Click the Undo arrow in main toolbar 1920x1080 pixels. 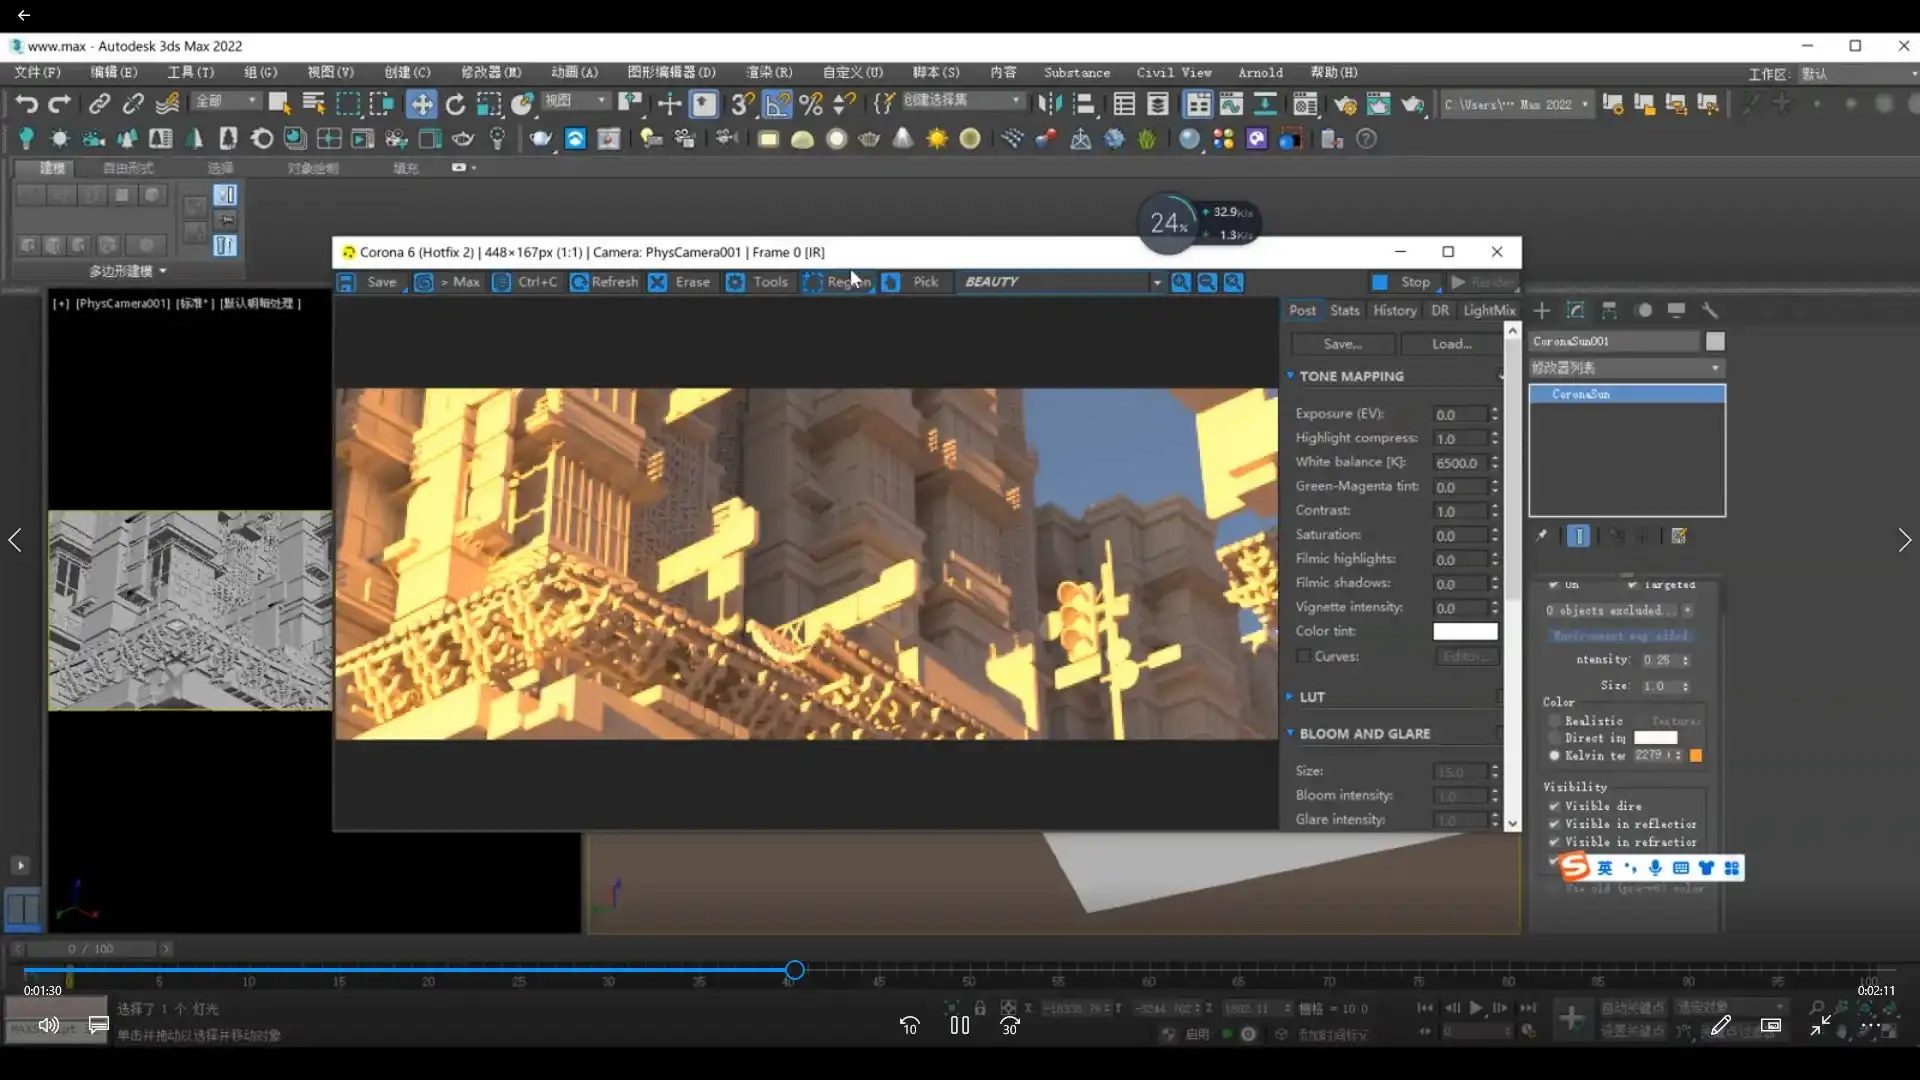27,104
